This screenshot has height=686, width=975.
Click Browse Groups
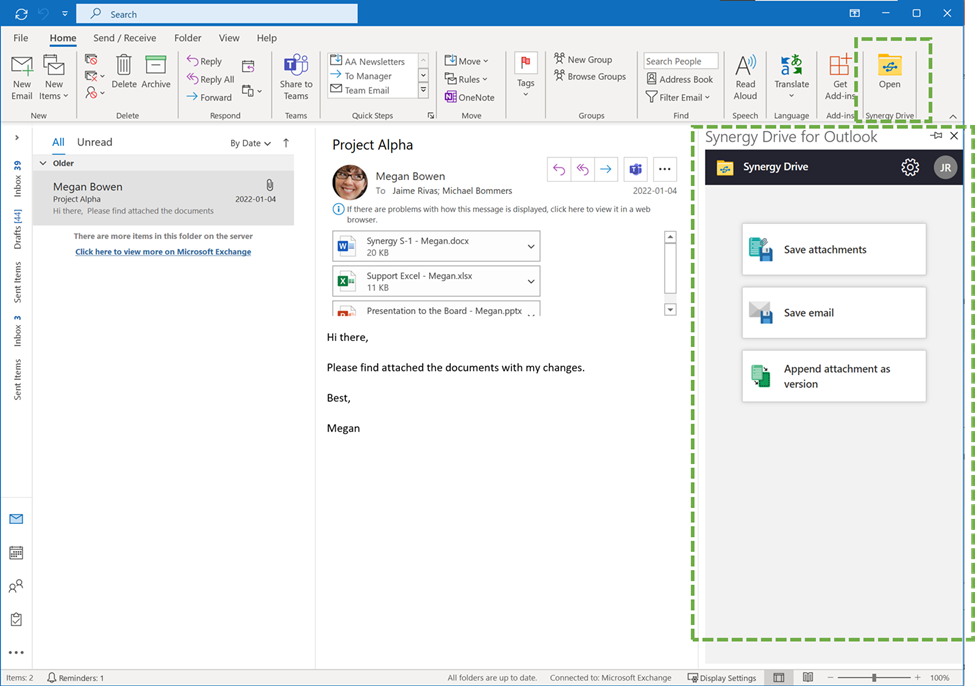click(x=590, y=76)
